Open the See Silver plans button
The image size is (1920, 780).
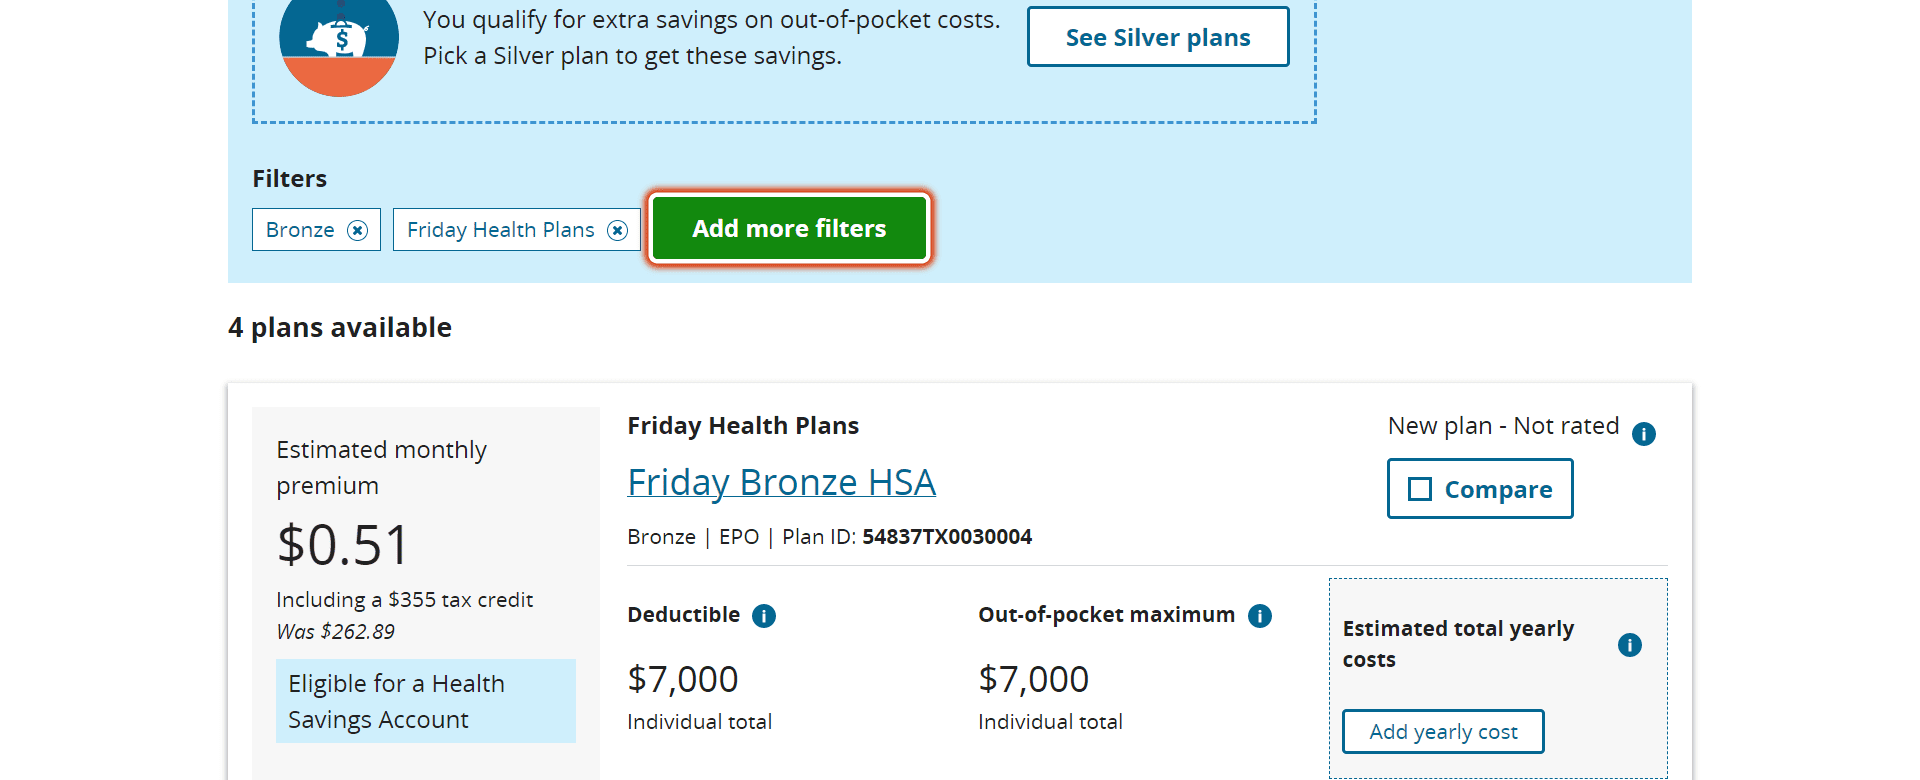(x=1158, y=37)
